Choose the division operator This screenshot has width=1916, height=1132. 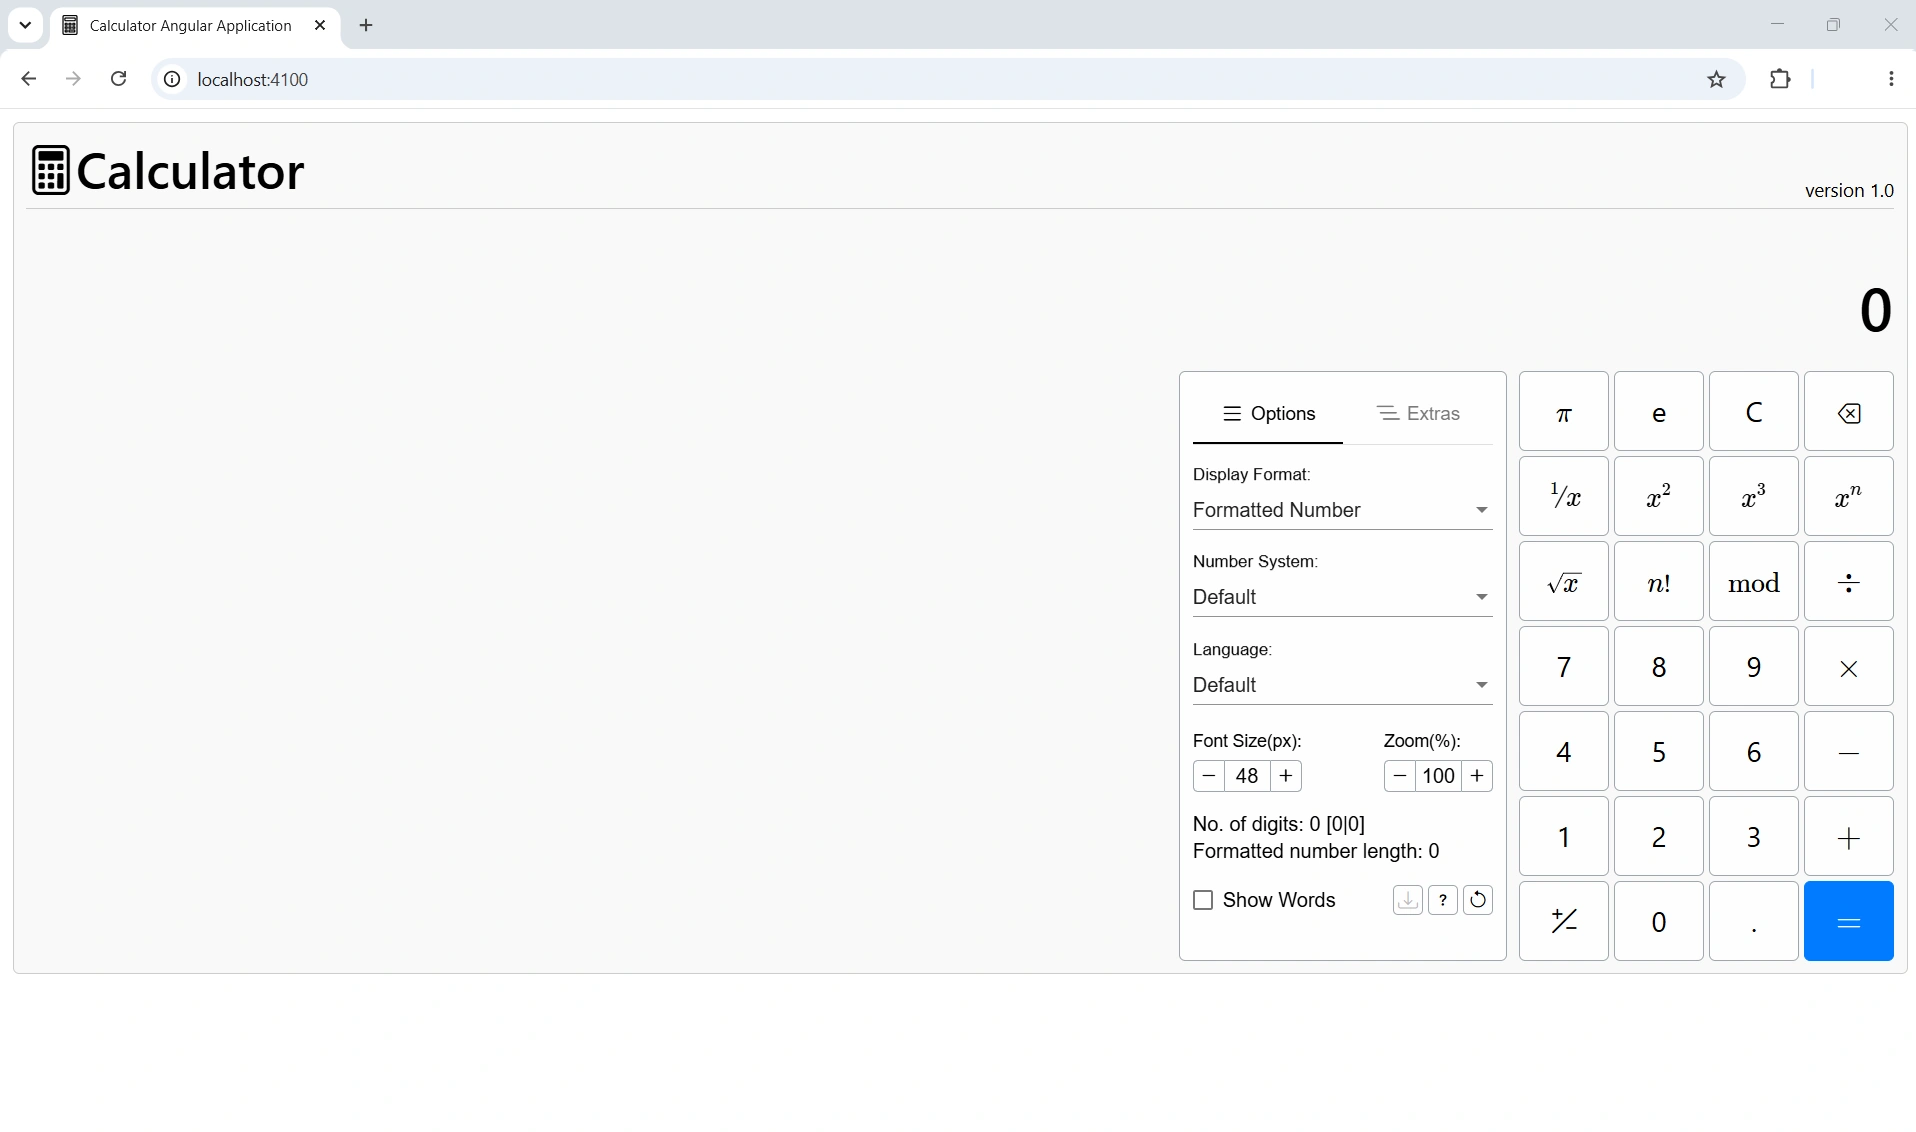pos(1848,582)
